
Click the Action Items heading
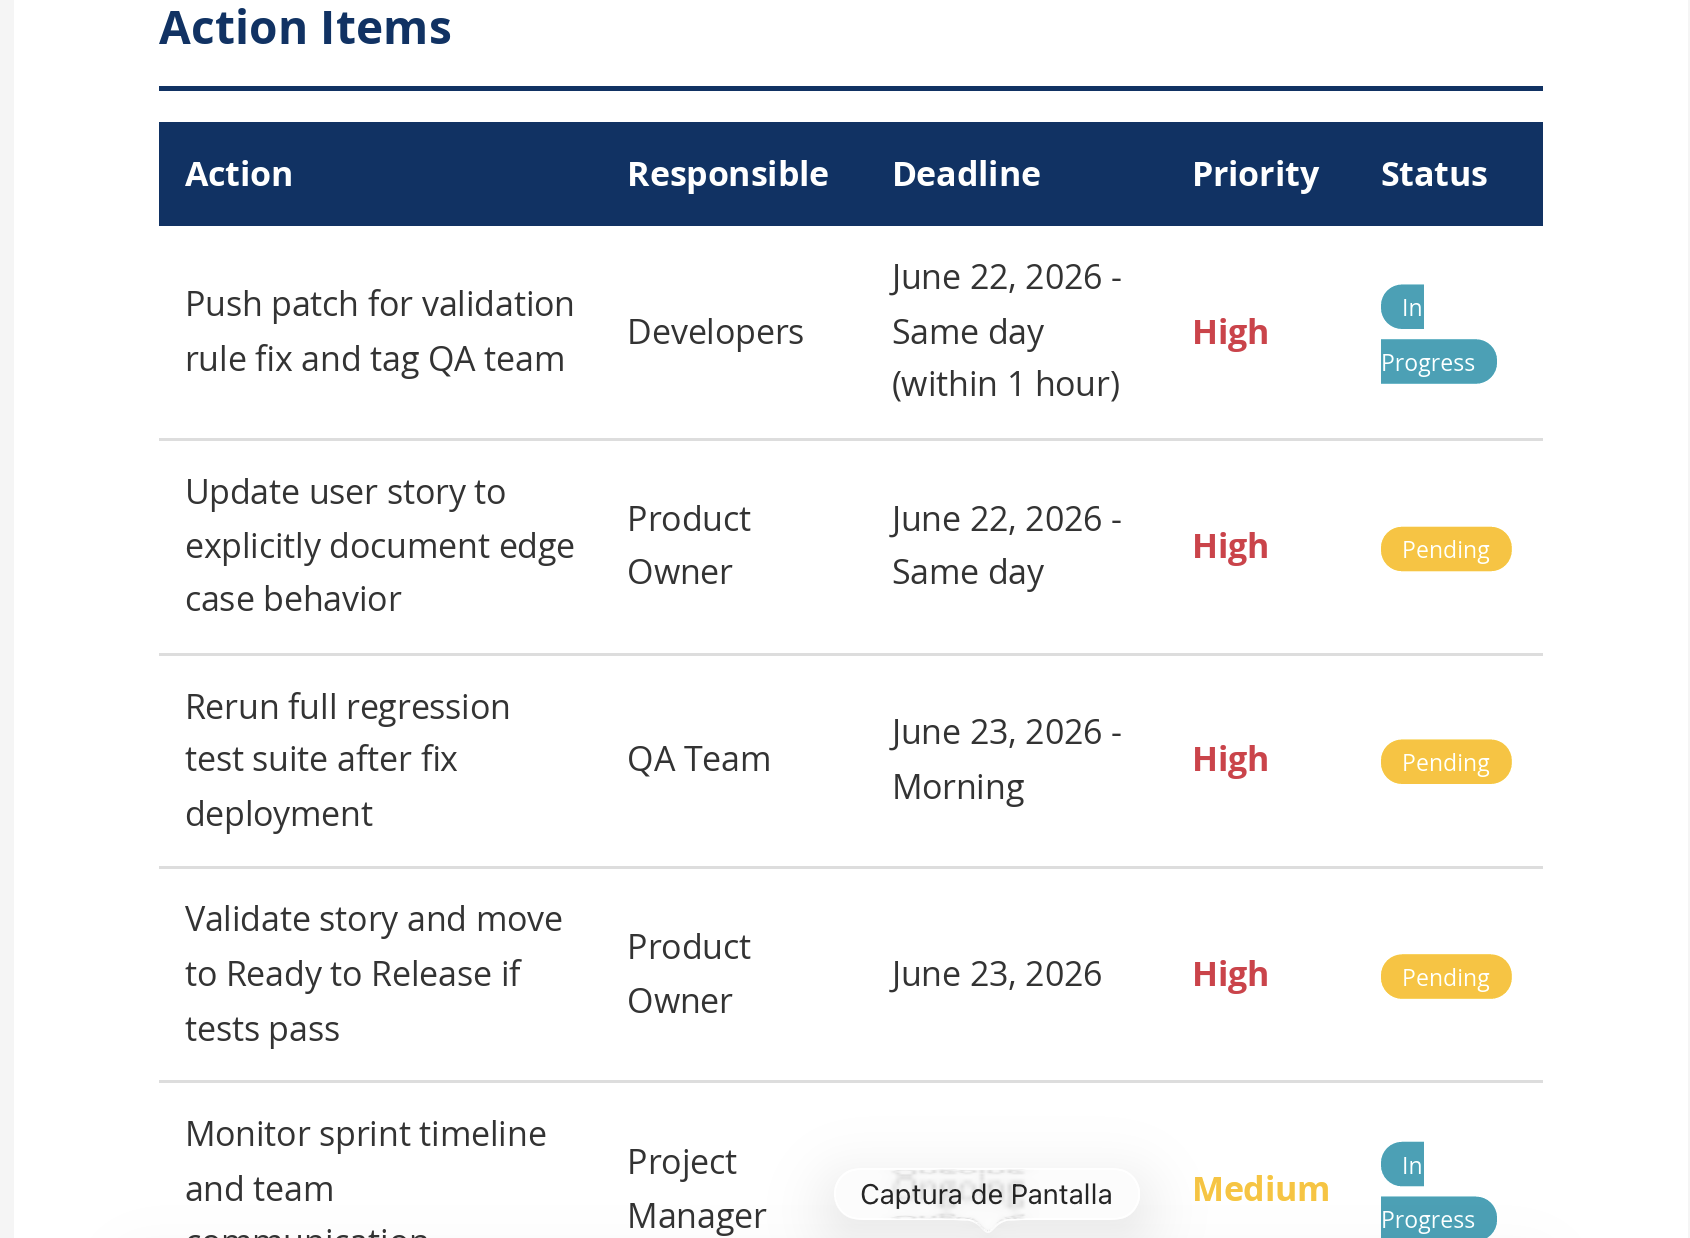coord(305,27)
